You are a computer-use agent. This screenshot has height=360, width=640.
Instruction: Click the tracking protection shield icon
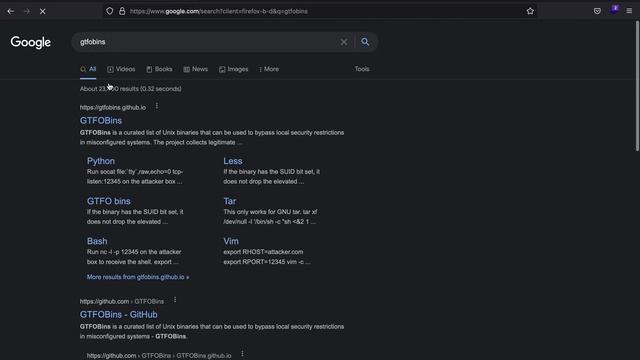coord(109,11)
